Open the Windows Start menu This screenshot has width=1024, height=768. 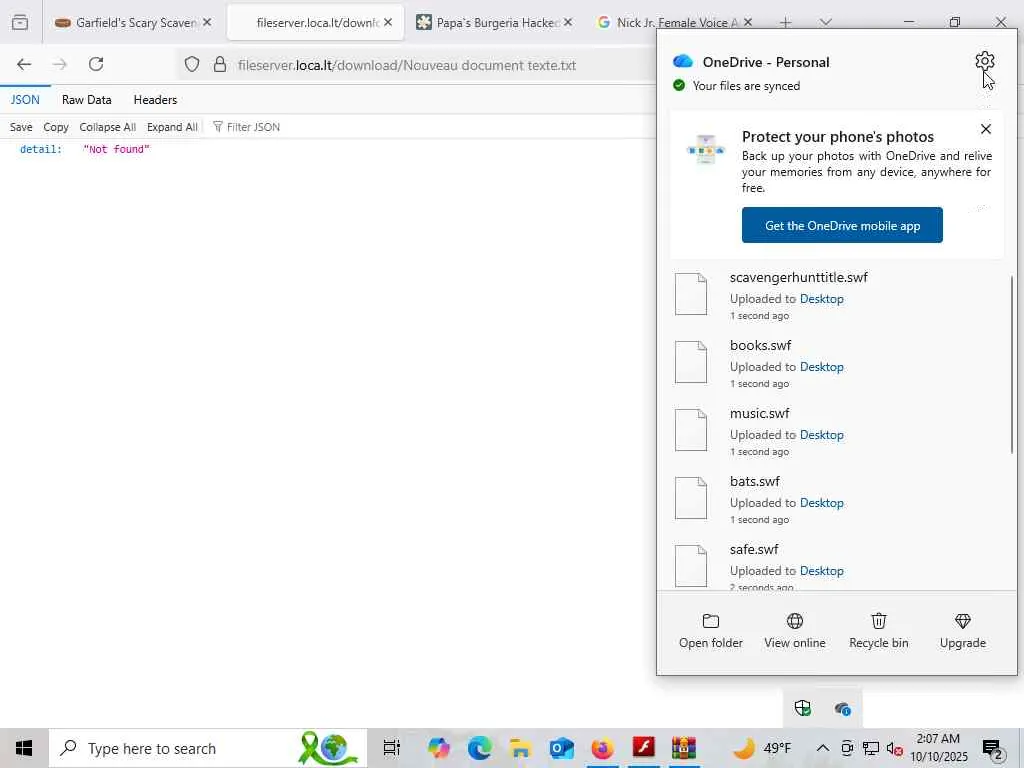24,748
